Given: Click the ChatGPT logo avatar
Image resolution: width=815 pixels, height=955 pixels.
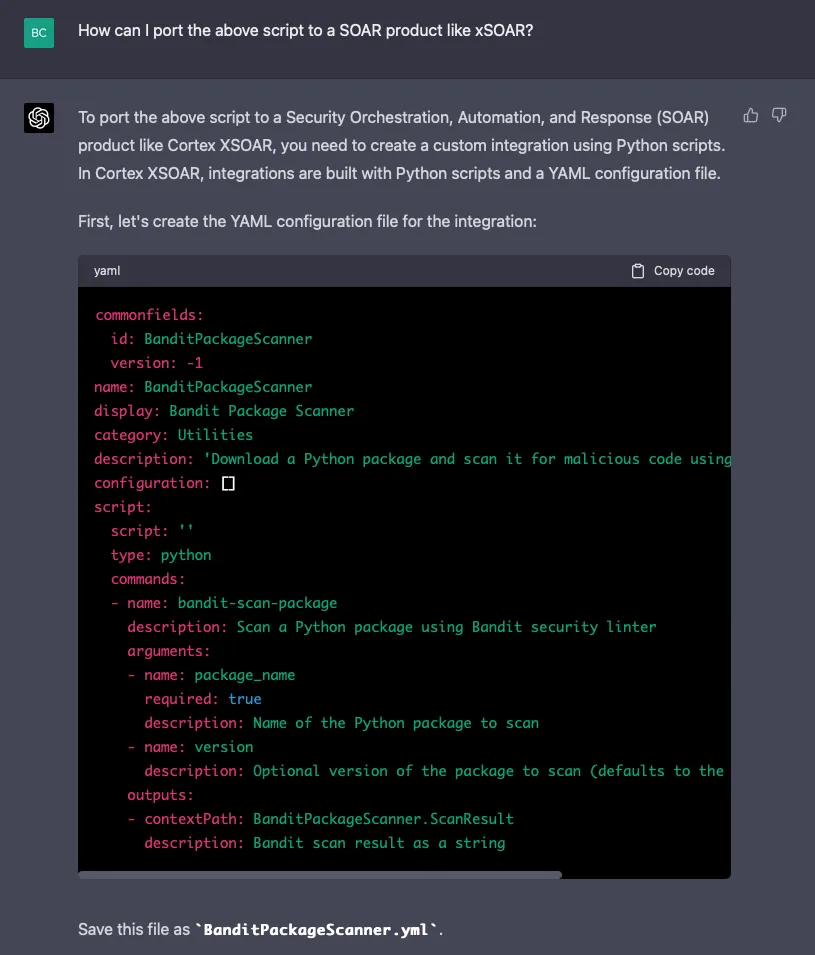Looking at the screenshot, I should [x=39, y=118].
